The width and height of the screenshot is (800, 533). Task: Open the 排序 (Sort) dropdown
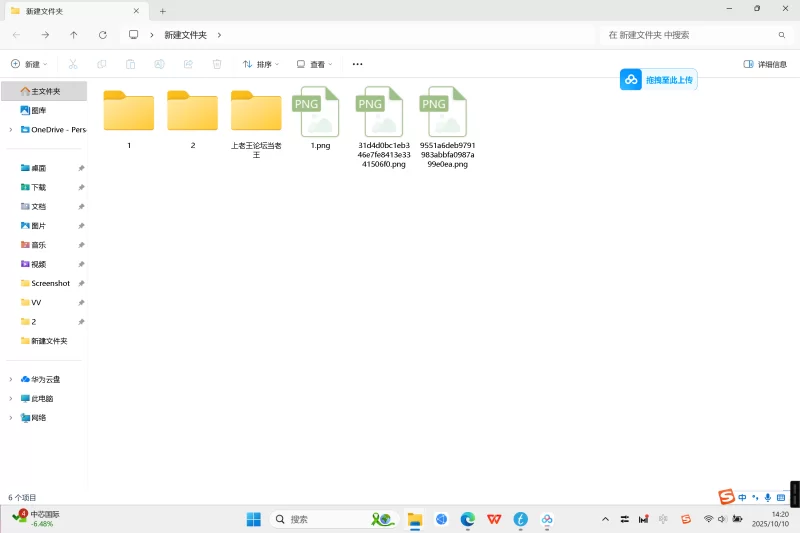coord(261,64)
